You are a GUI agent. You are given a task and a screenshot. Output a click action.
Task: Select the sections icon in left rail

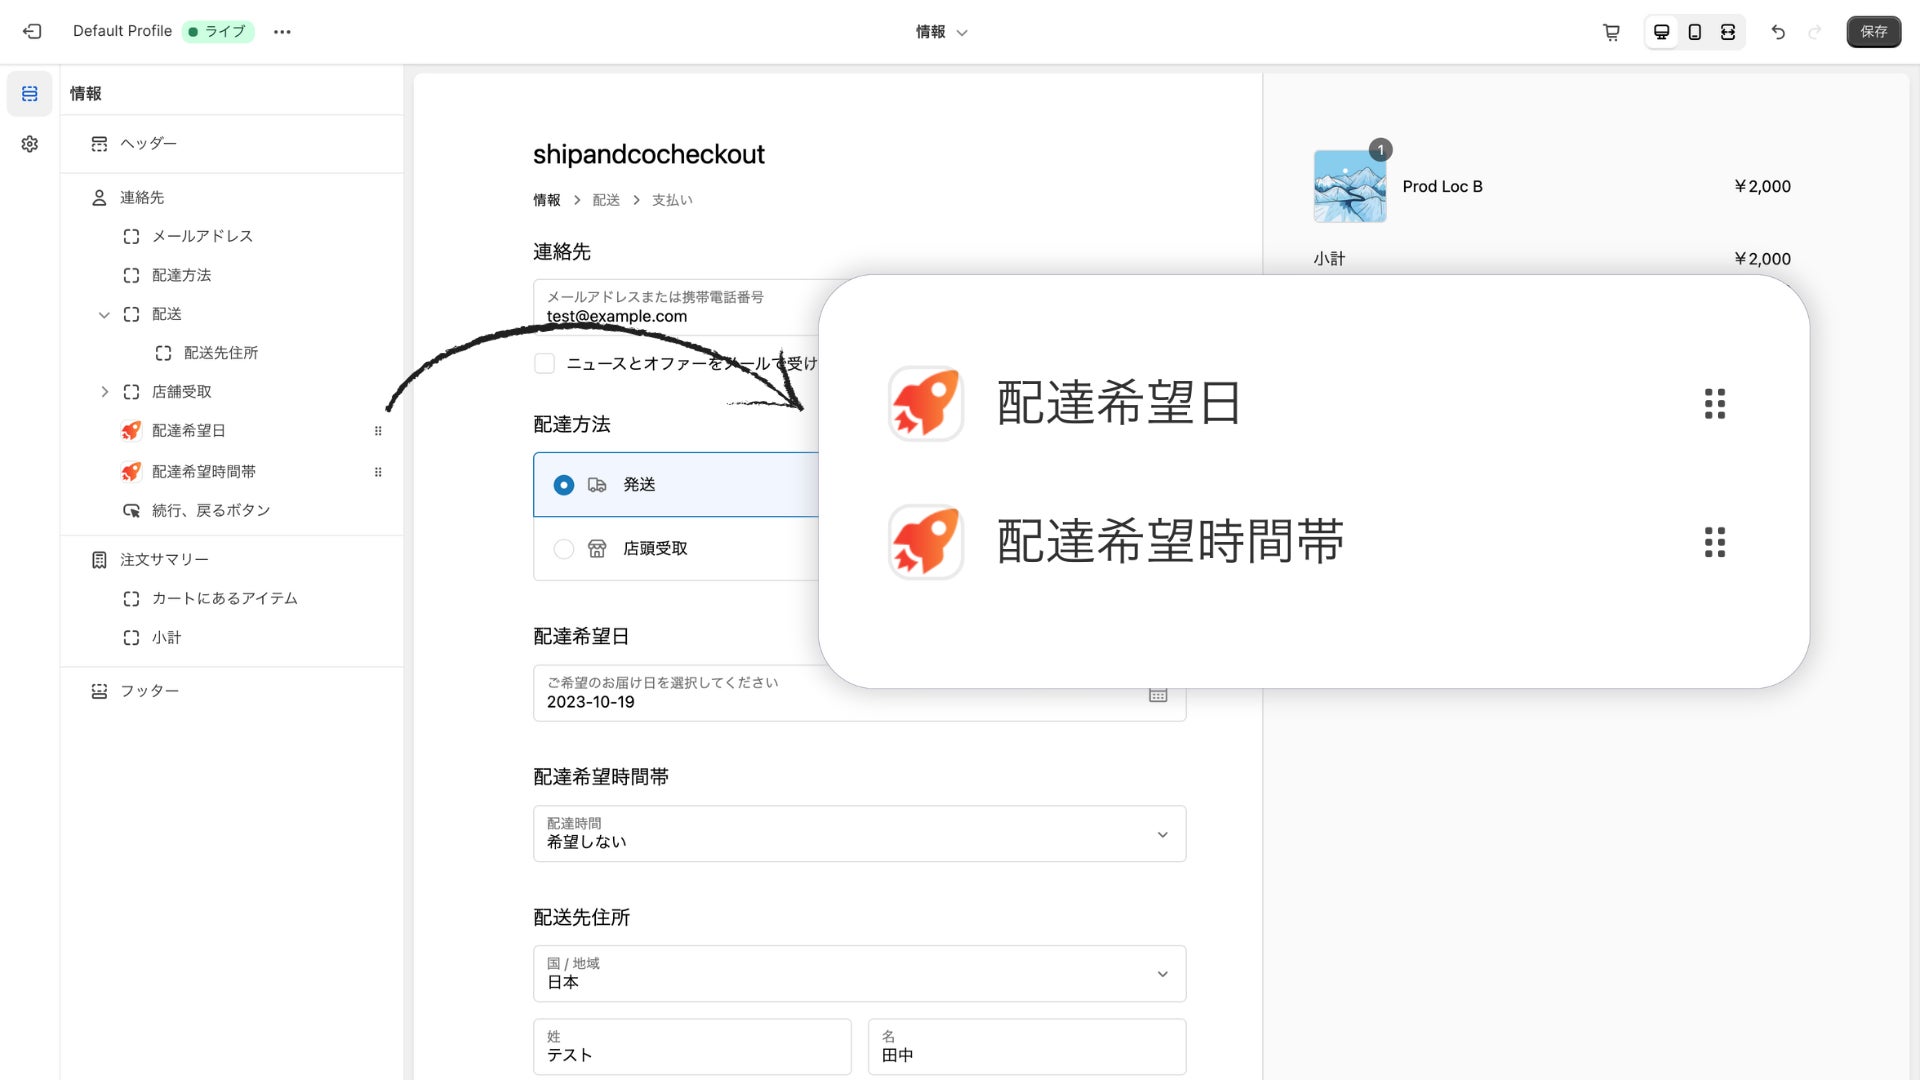pos(30,94)
